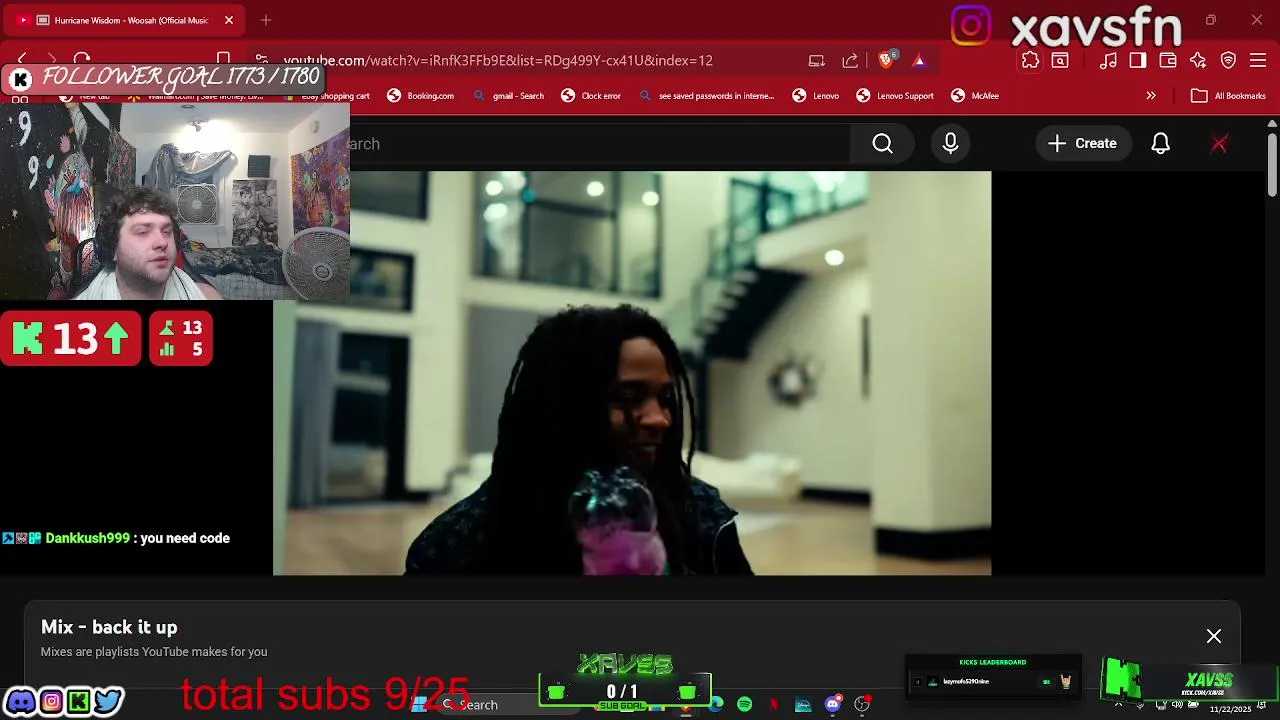Viewport: 1280px width, 720px height.
Task: Click the YouTube search magnifier button
Action: [882, 144]
